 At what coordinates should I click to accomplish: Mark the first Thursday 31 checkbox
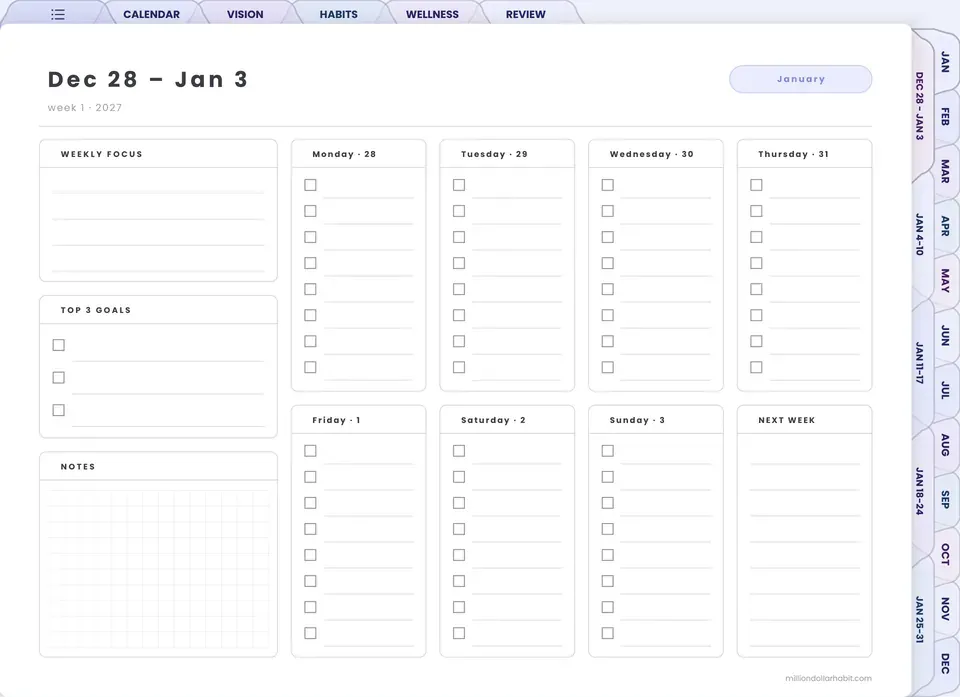pos(756,185)
